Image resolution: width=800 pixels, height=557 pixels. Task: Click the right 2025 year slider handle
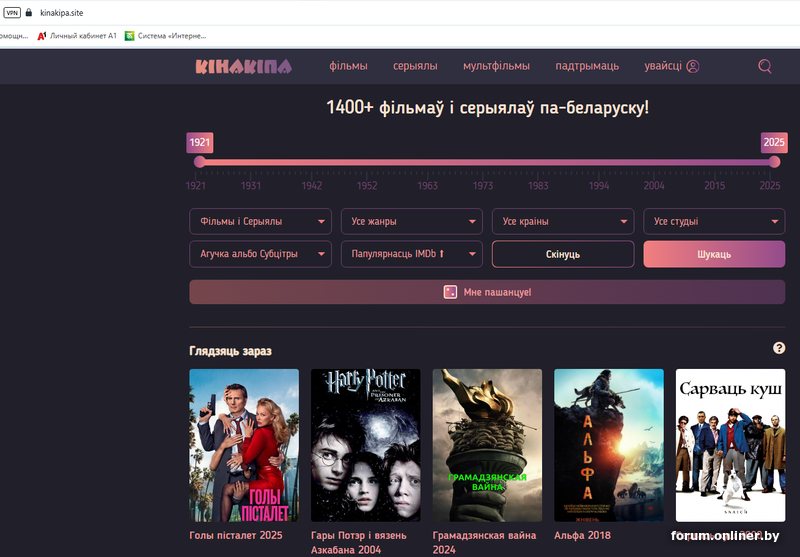tap(774, 162)
